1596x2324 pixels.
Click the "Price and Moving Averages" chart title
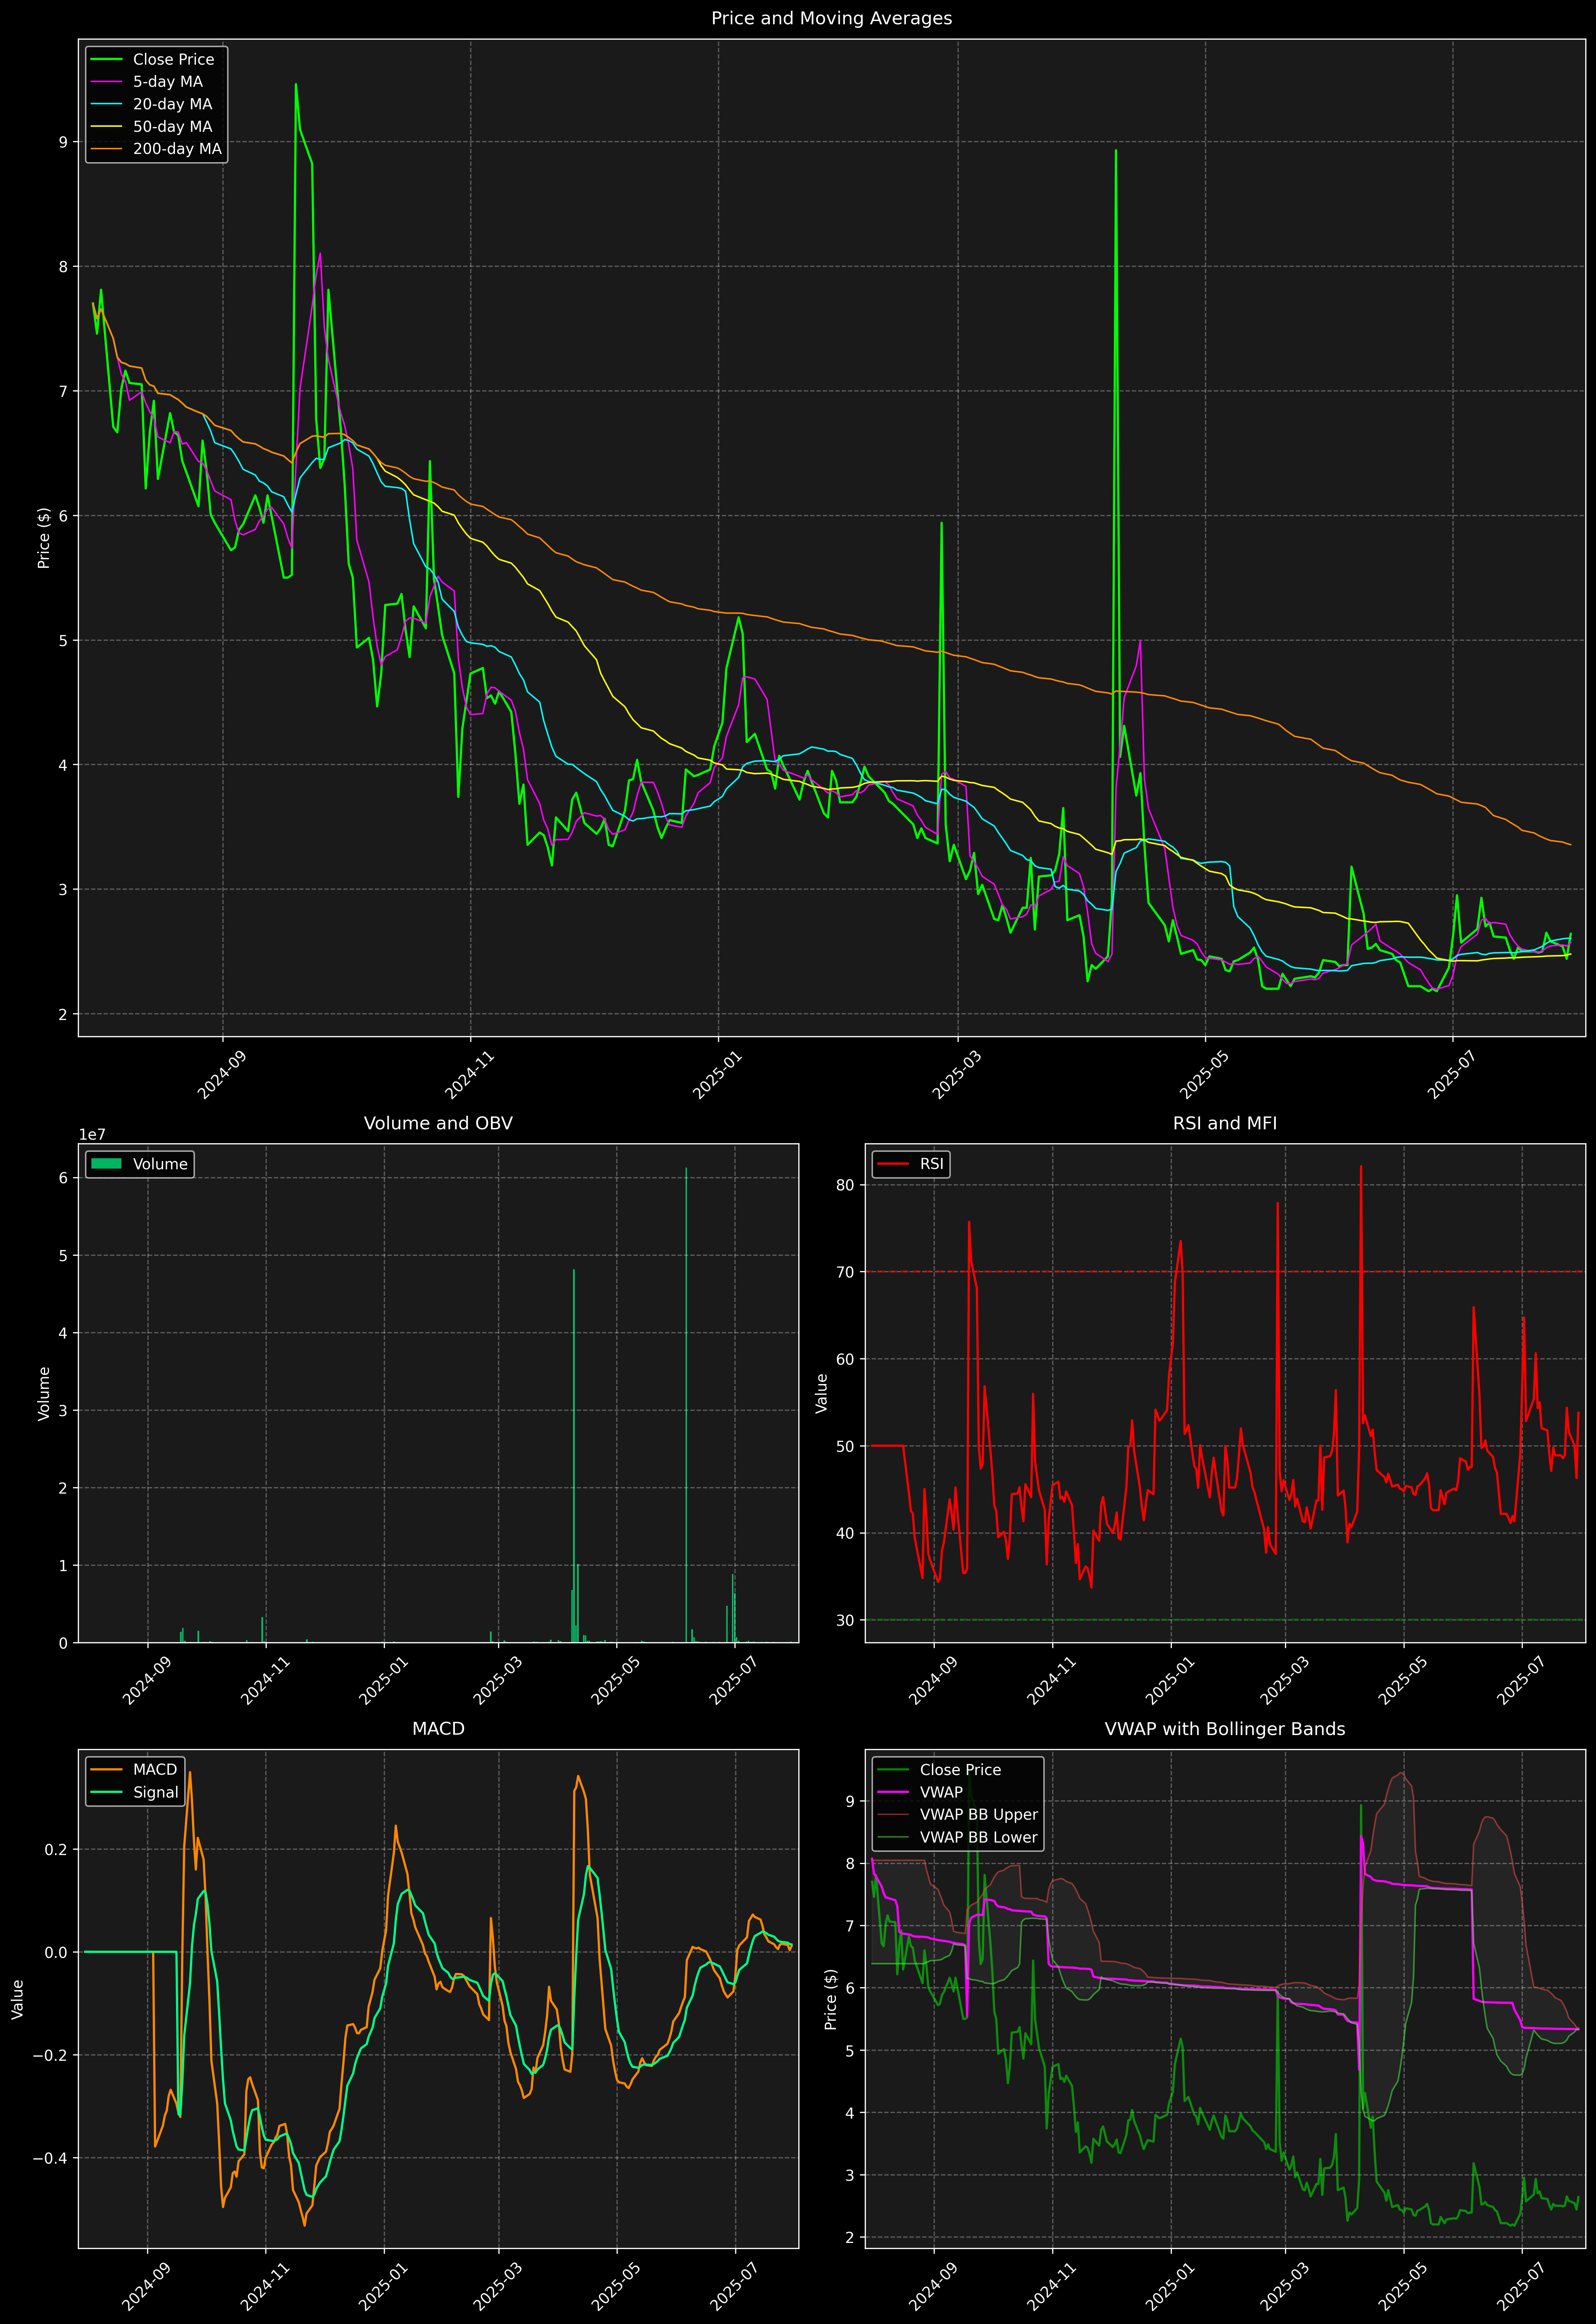click(831, 18)
